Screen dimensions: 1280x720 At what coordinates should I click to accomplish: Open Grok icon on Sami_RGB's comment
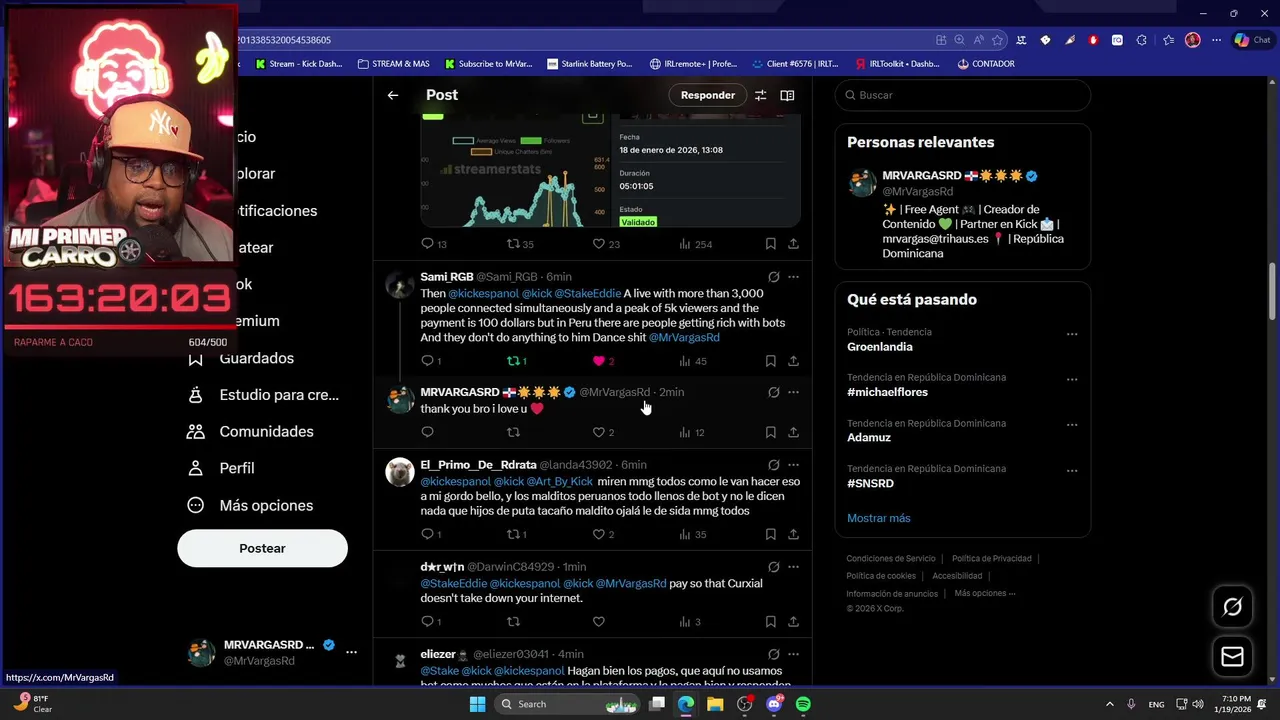coord(773,277)
